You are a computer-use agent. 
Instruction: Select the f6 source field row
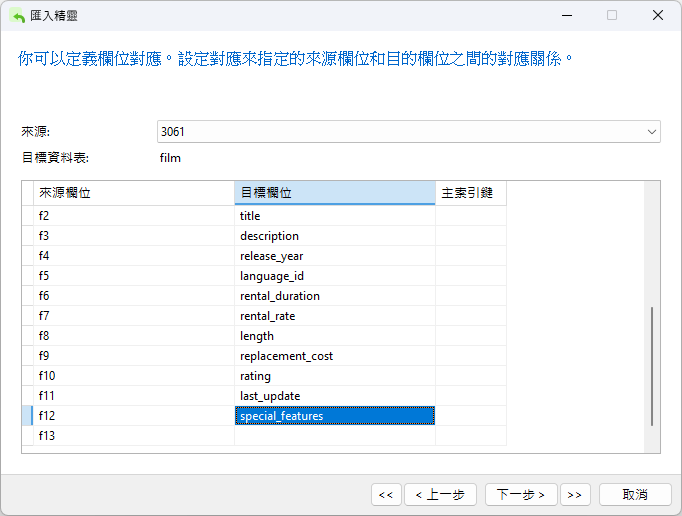[x=133, y=296]
